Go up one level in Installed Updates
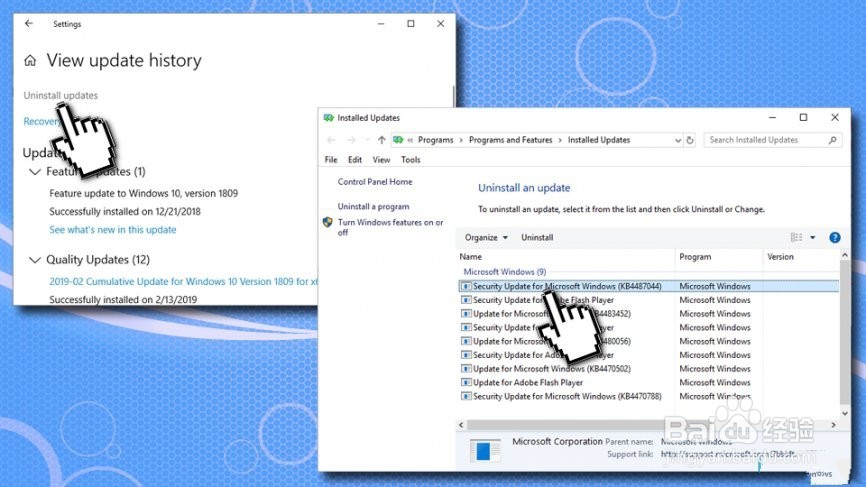The image size is (866, 487). tap(381, 140)
